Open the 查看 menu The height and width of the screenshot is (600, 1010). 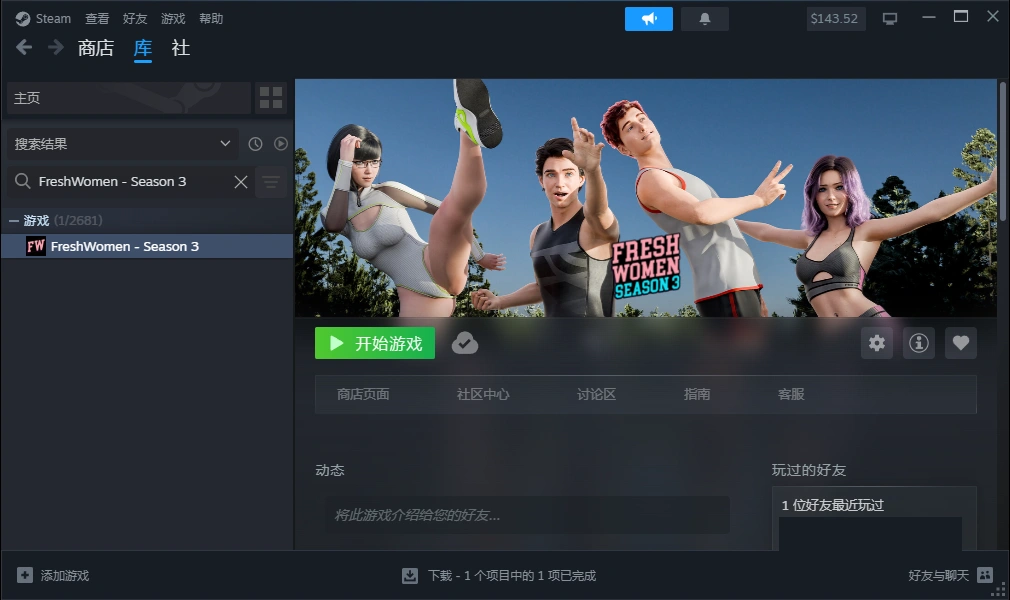point(97,19)
